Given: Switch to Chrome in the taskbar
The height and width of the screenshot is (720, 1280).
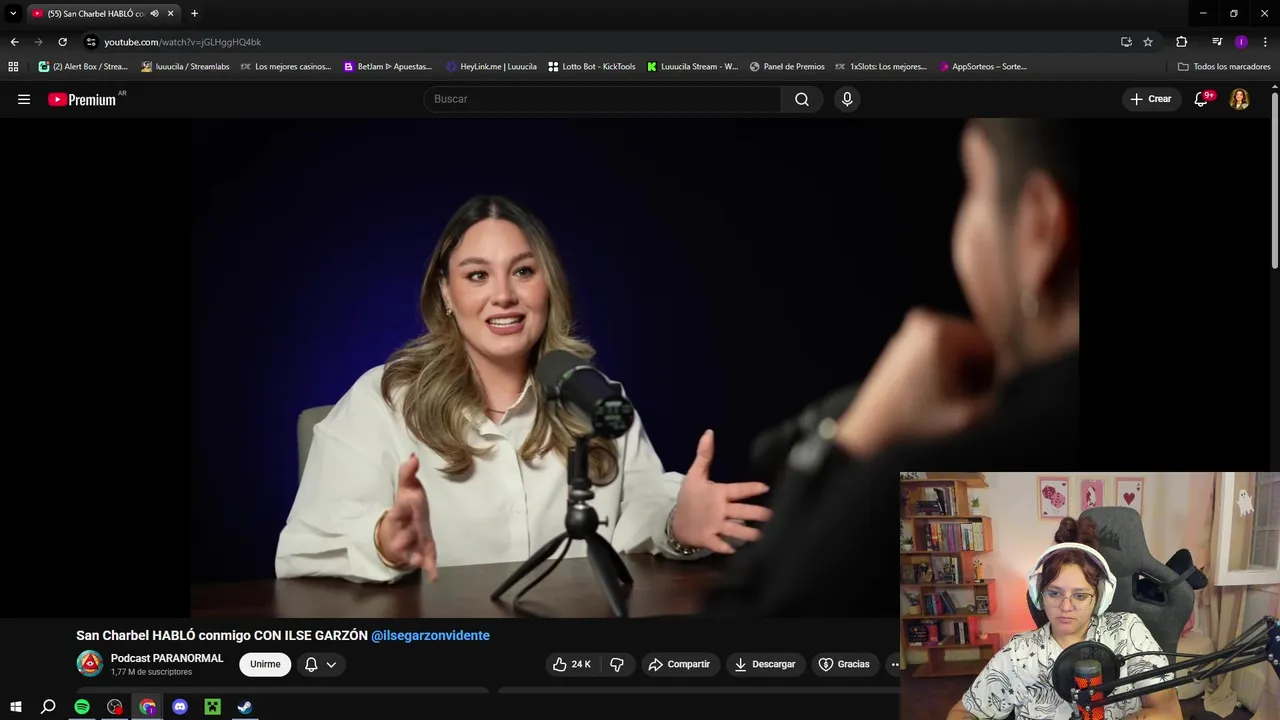Looking at the screenshot, I should (148, 707).
